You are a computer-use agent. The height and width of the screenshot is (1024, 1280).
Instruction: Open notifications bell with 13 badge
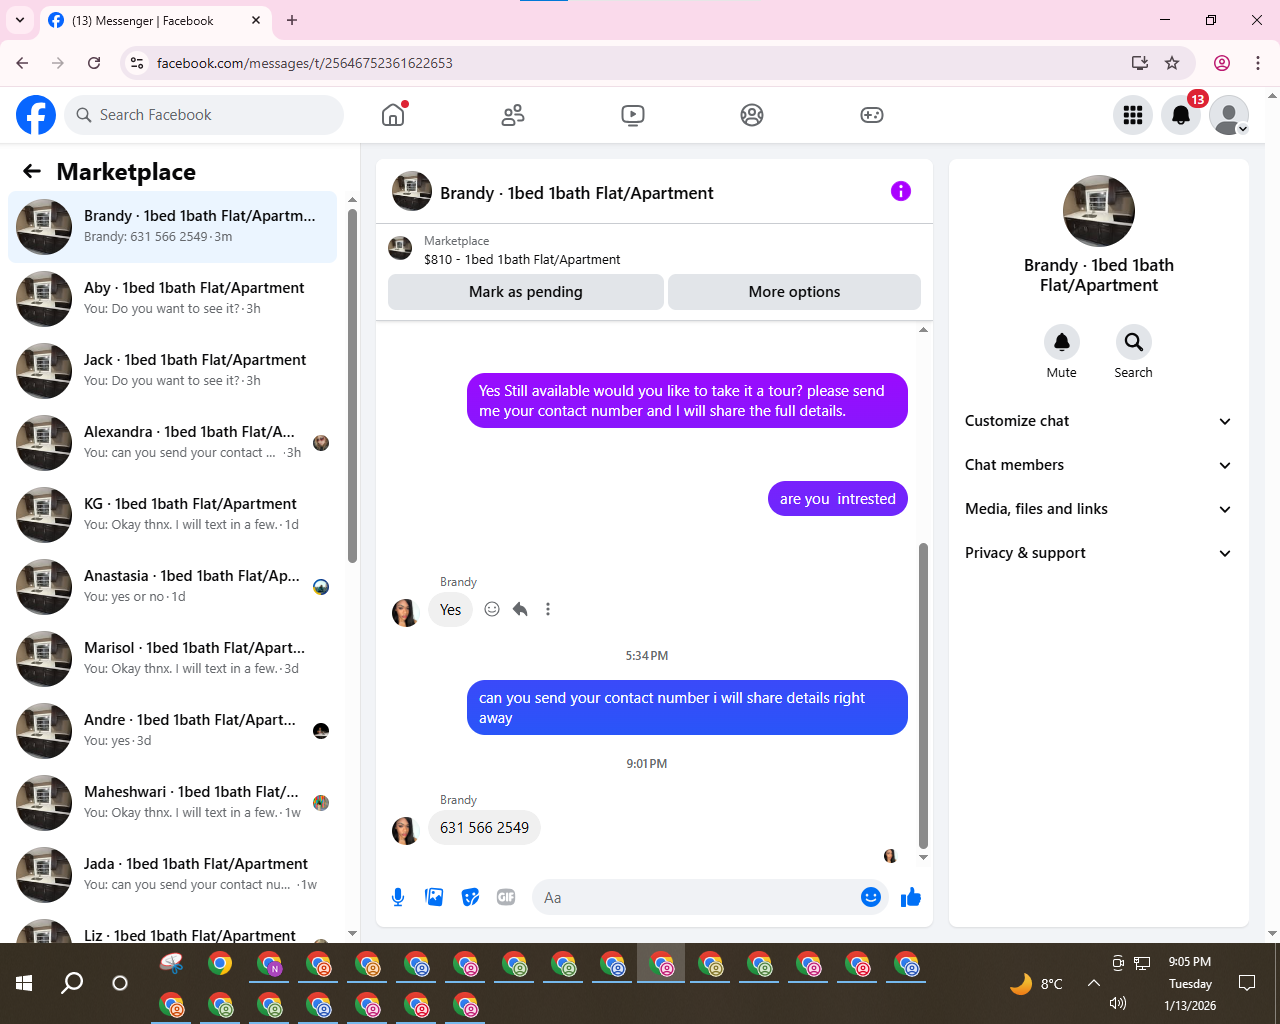coord(1181,115)
